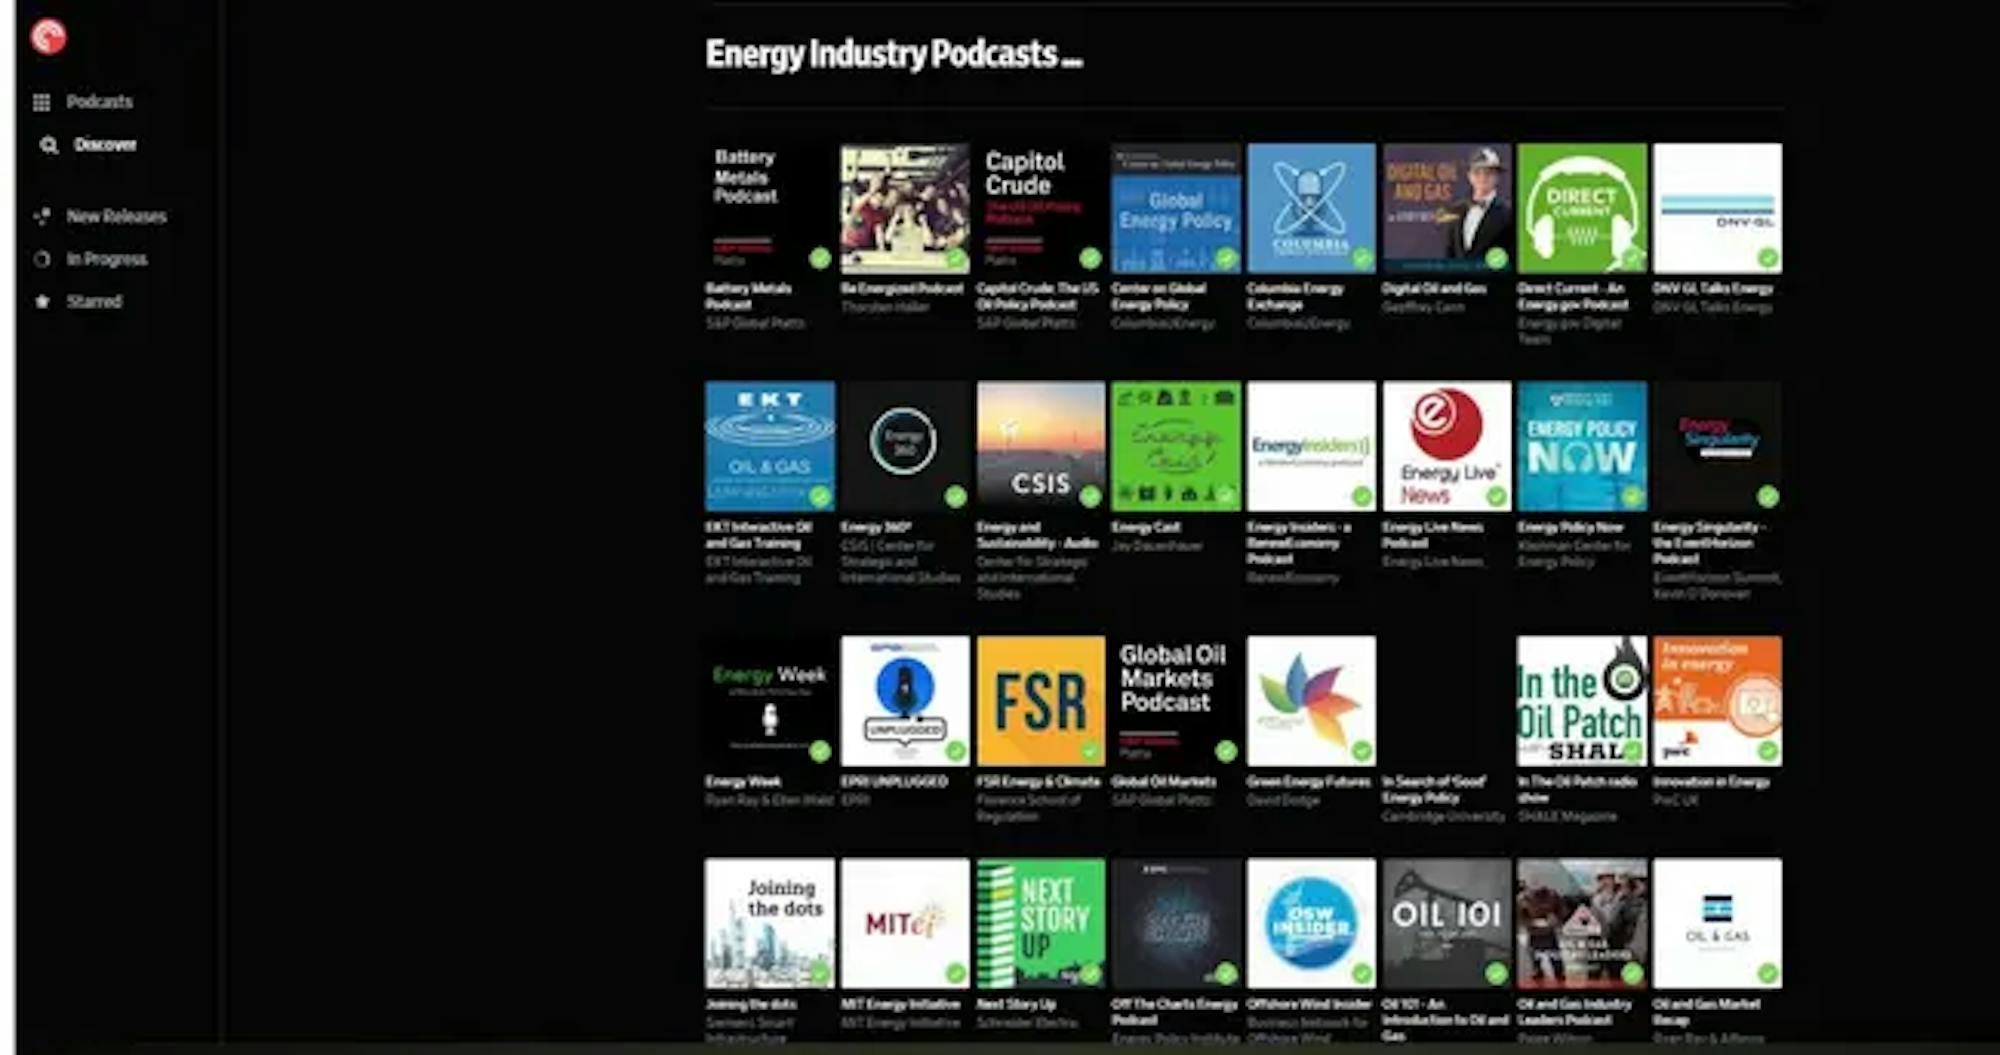Click author text 'Florence School of Regulation'

coord(1028,808)
